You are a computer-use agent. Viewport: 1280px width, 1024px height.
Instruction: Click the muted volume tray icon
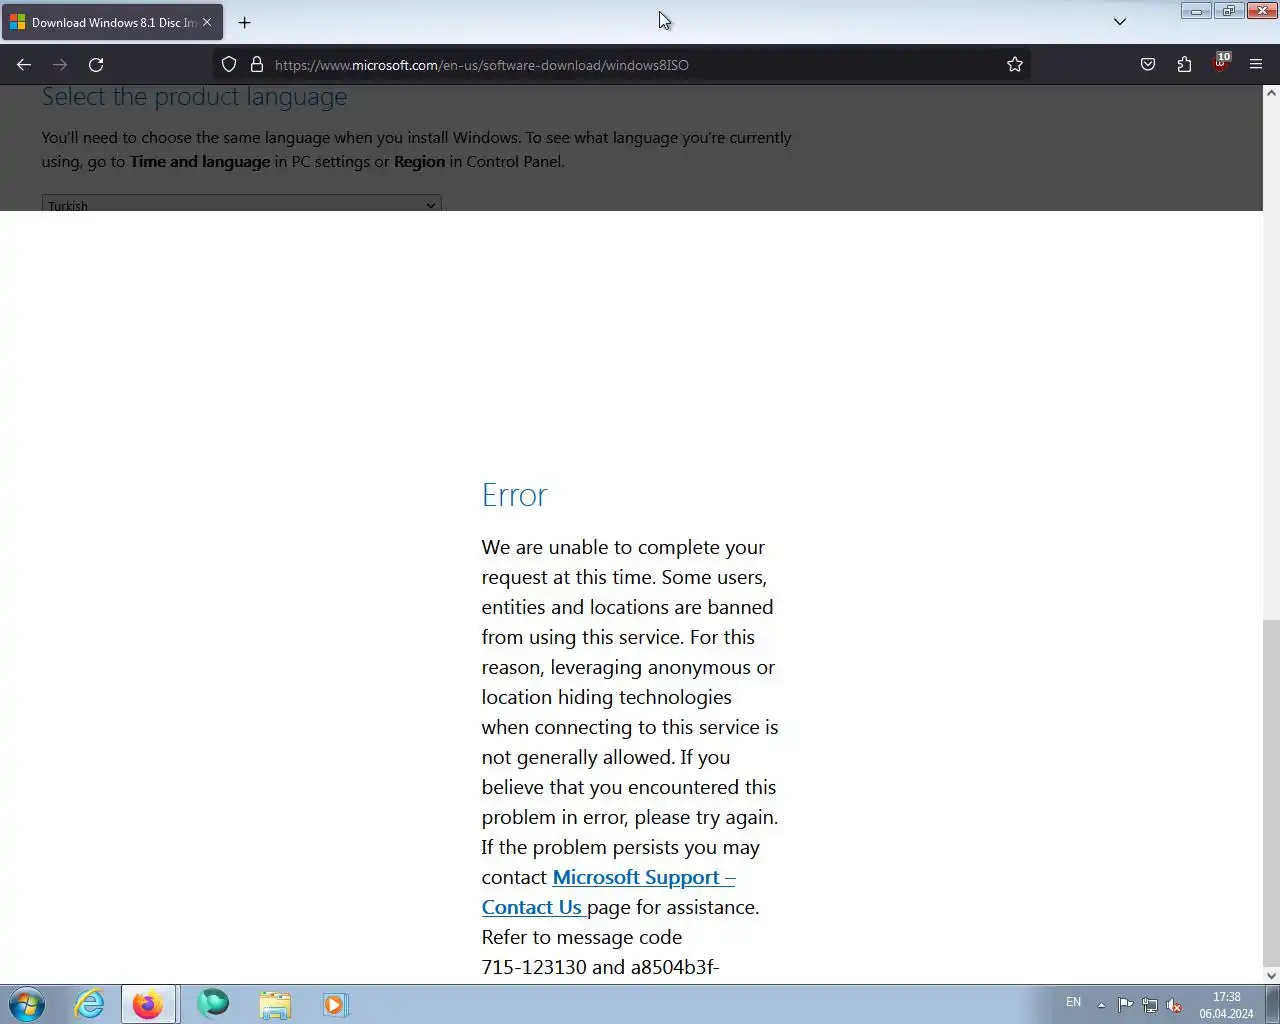[1175, 1005]
